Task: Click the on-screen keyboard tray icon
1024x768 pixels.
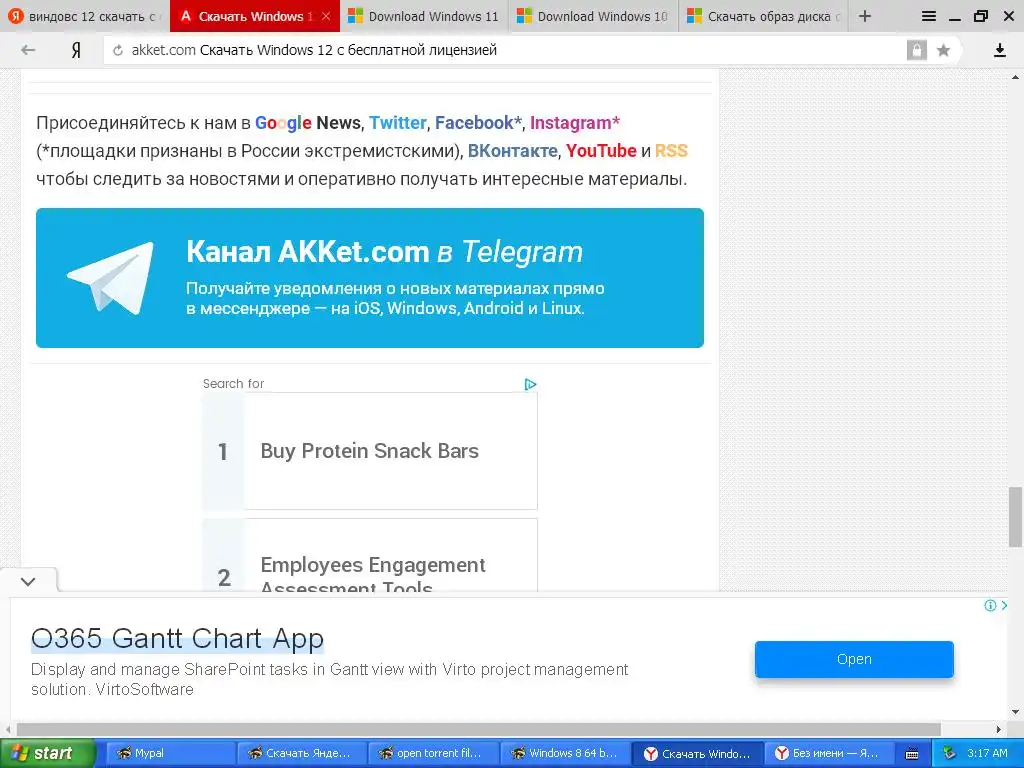Action: 912,754
